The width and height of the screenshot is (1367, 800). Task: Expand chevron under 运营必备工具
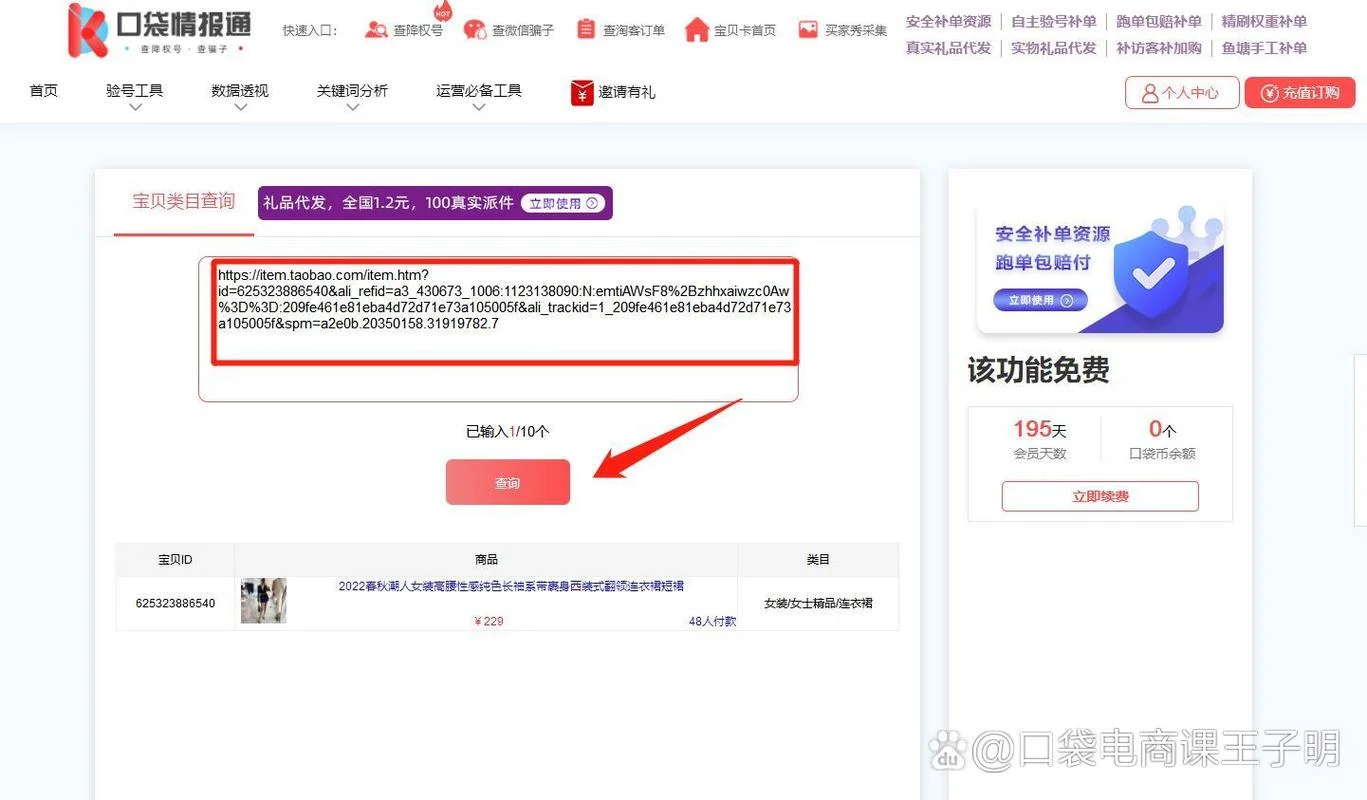click(479, 107)
